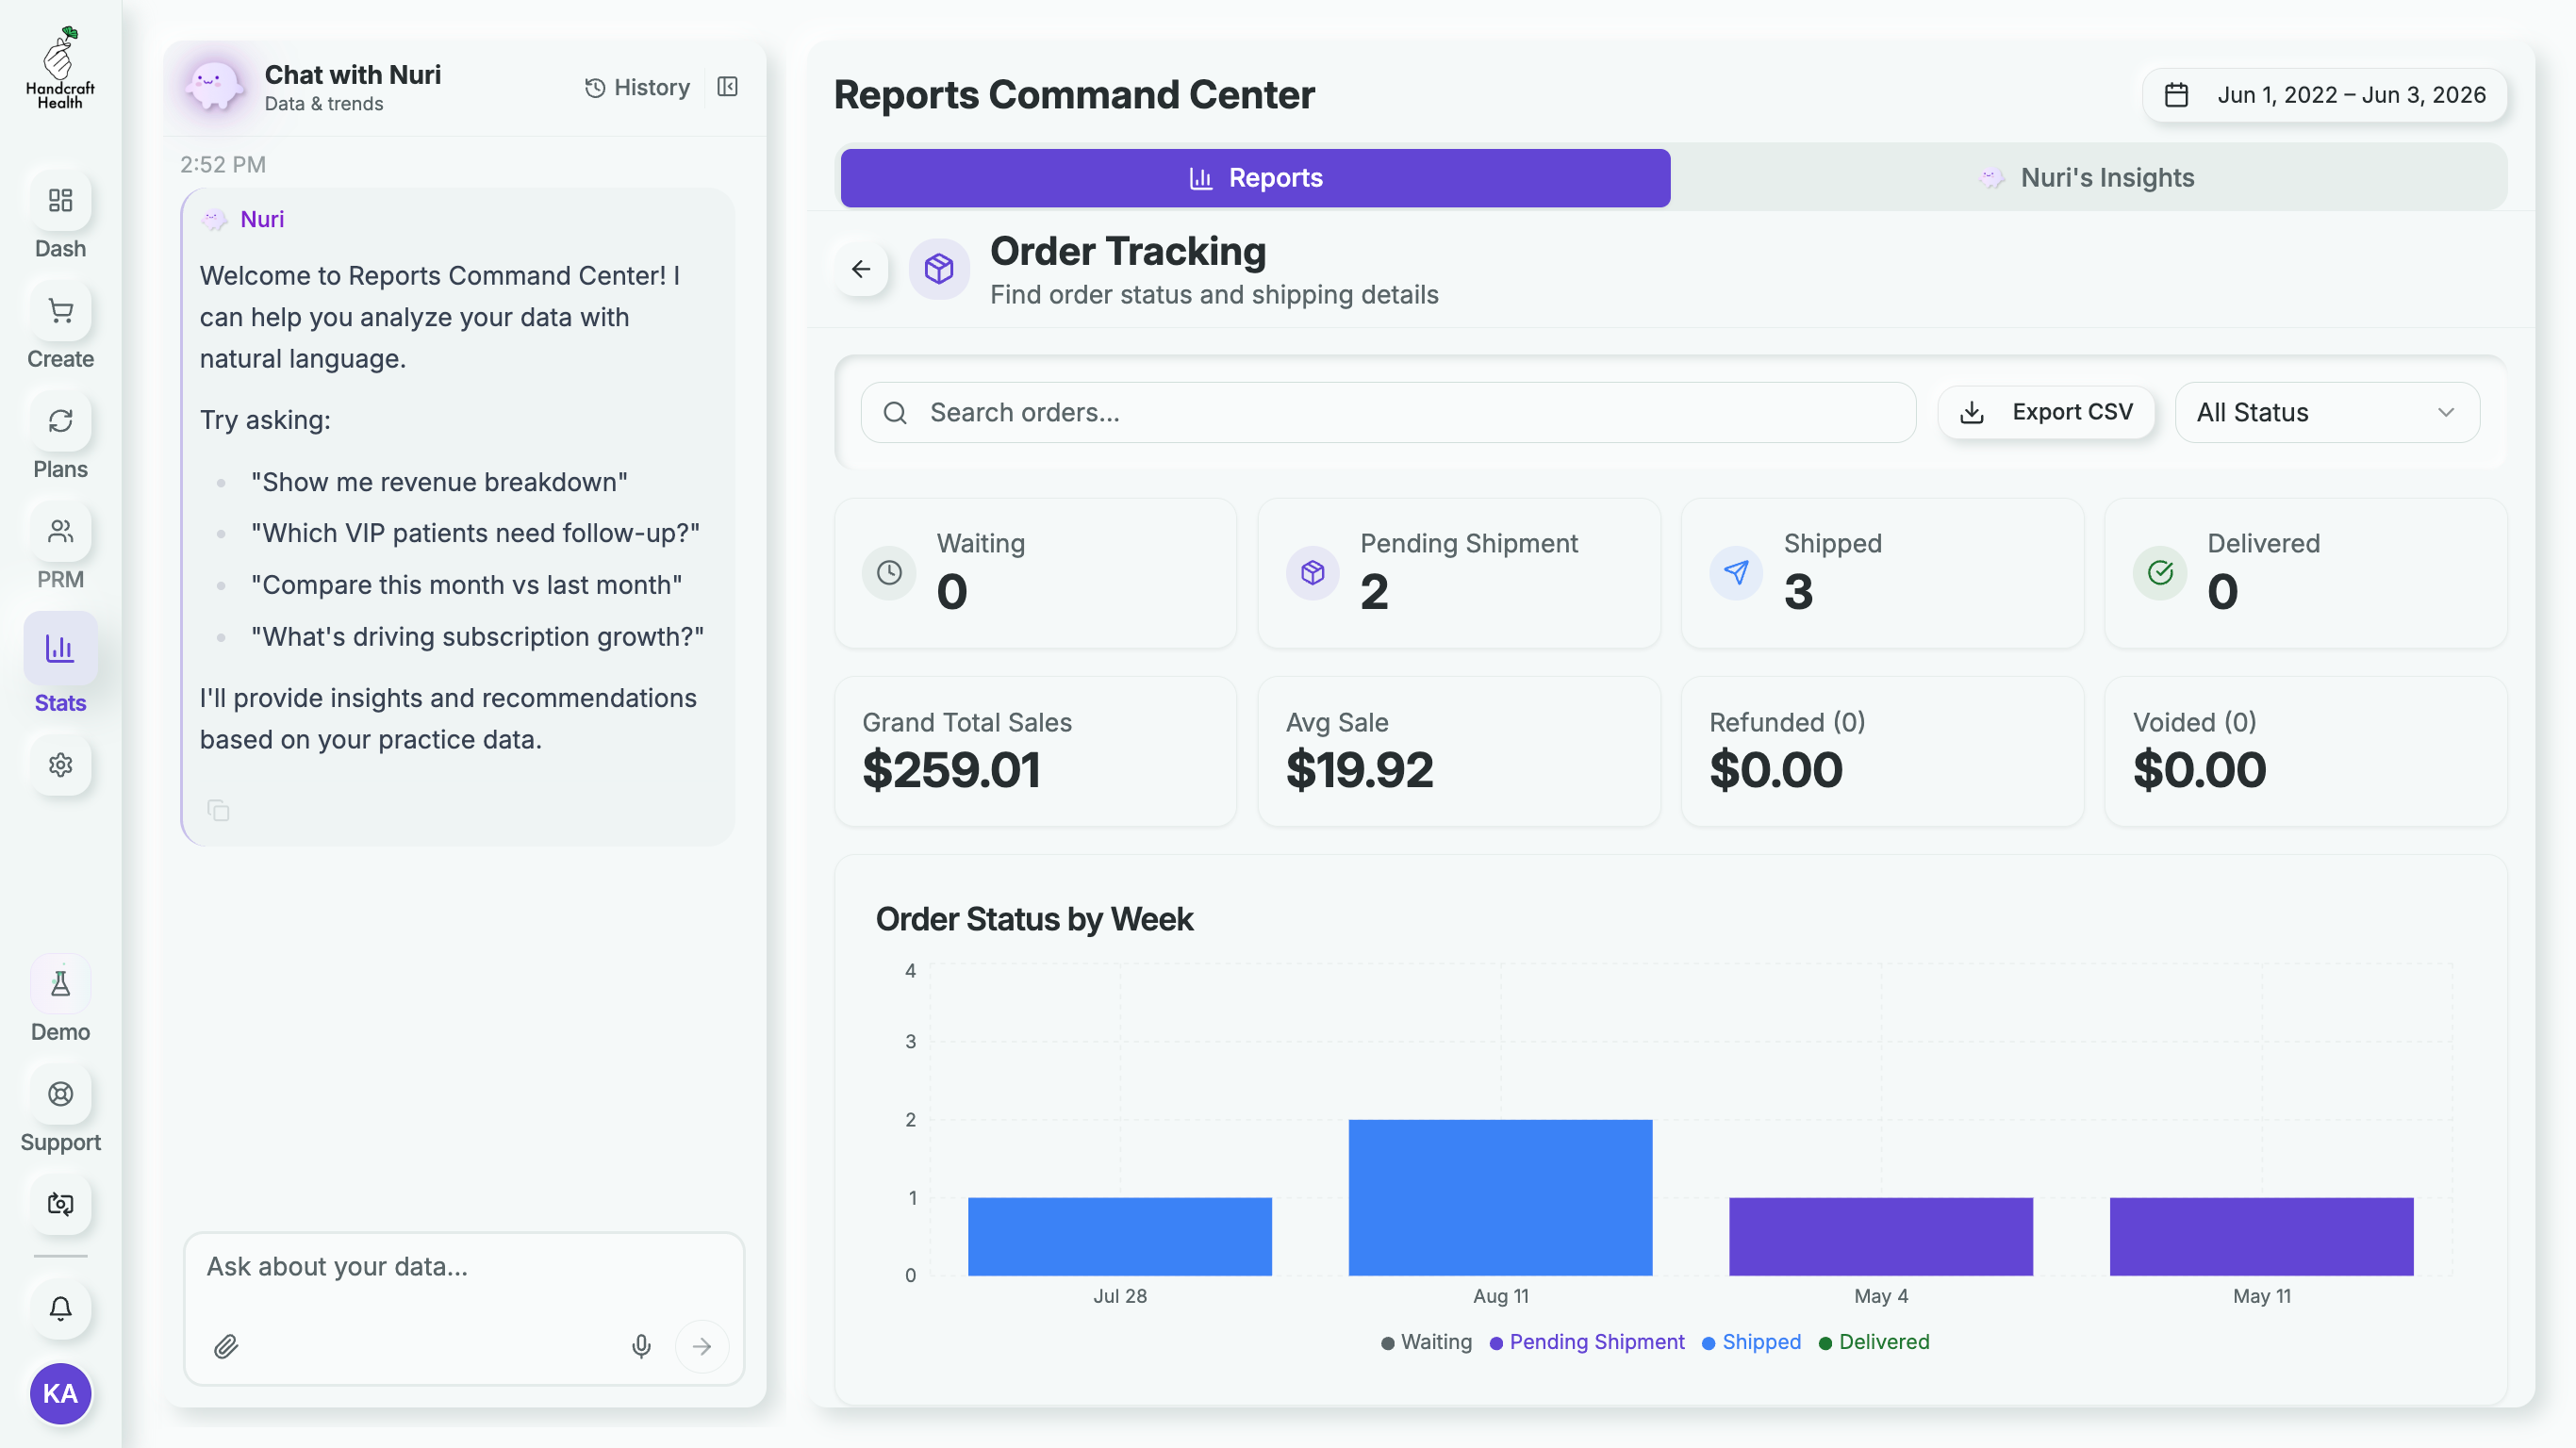This screenshot has width=2576, height=1448.
Task: Open the Support lifebuoy icon
Action: [x=60, y=1095]
